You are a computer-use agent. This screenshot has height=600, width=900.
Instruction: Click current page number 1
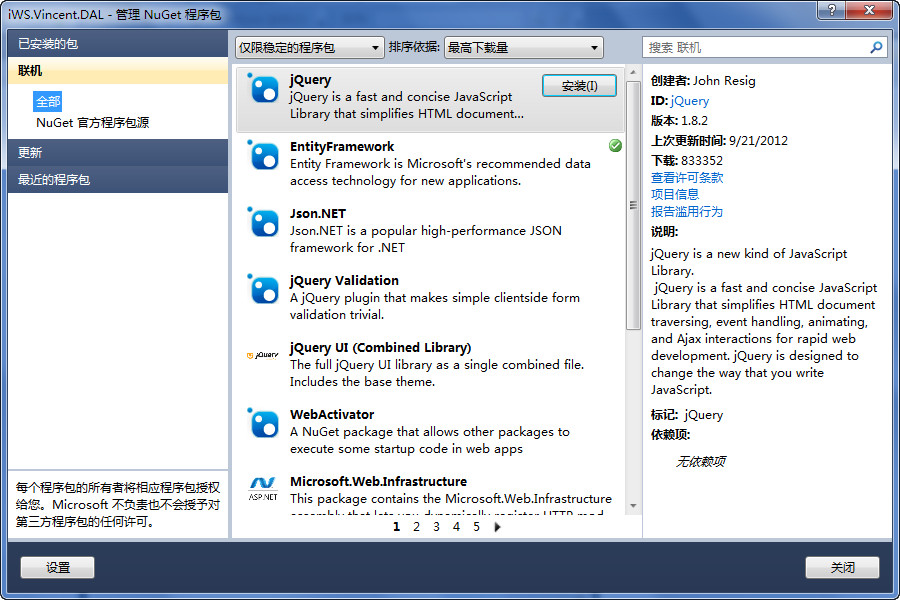point(396,527)
